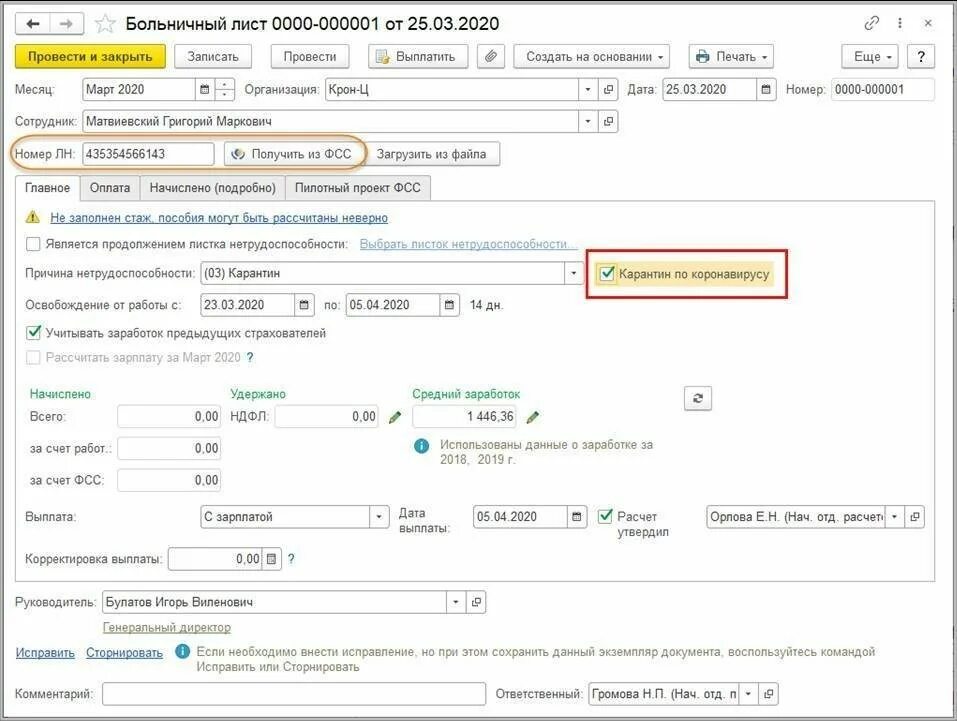Click the forward navigation arrow
957x721 pixels.
[66, 24]
